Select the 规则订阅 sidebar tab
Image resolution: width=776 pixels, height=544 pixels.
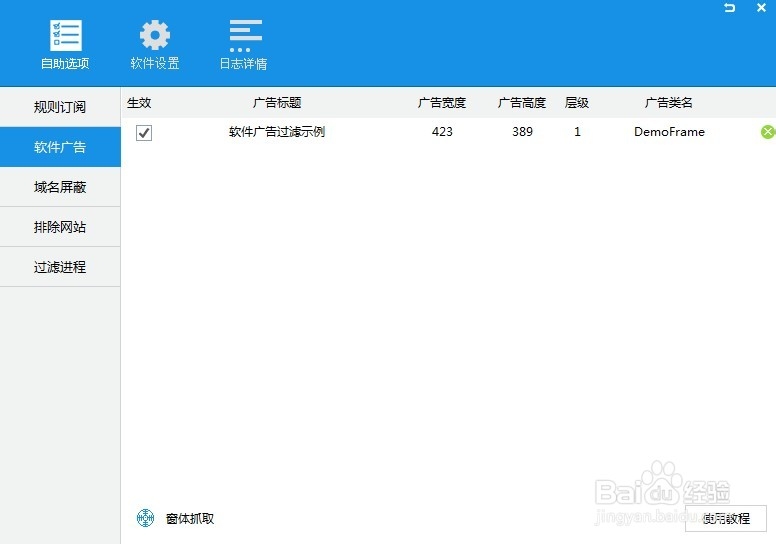coord(60,107)
